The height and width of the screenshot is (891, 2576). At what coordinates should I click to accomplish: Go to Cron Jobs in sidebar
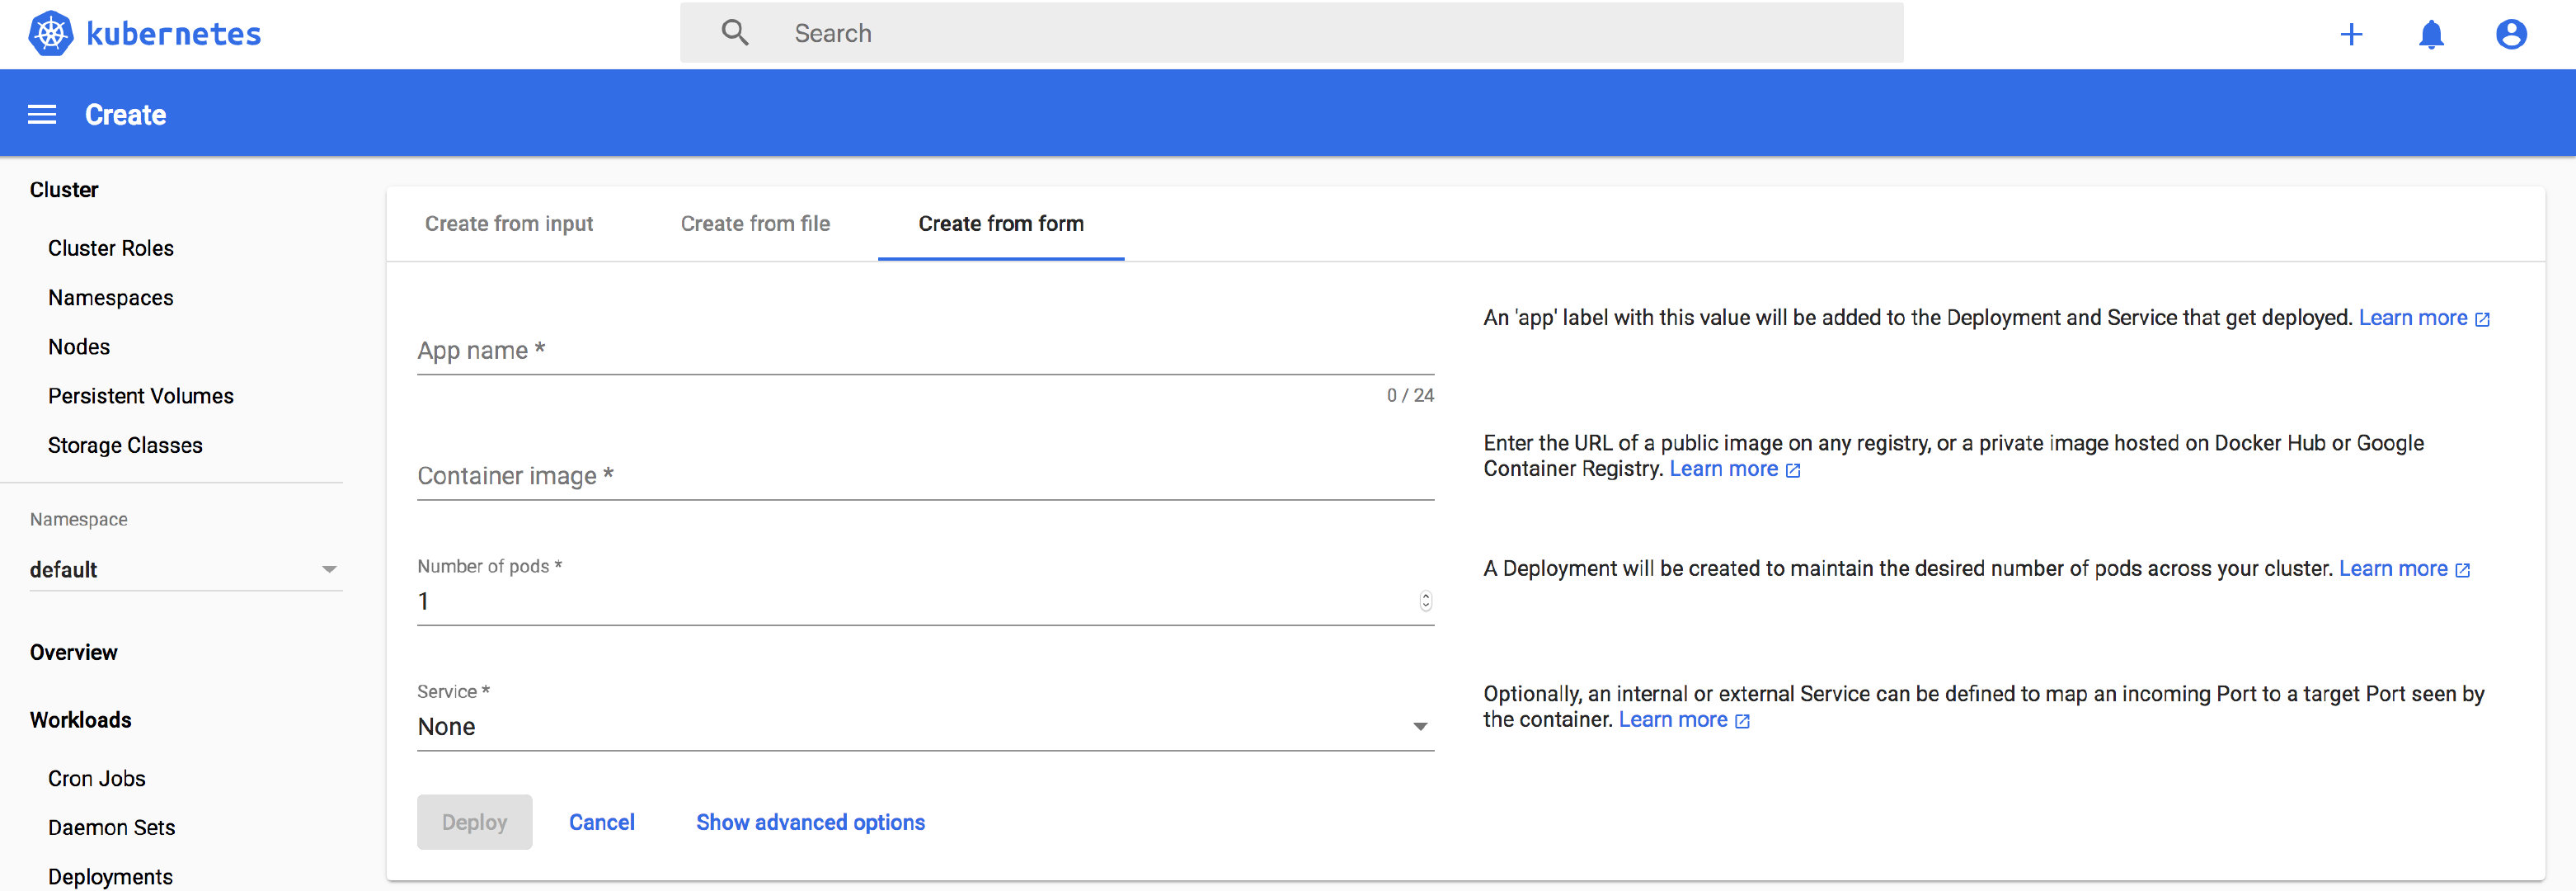[96, 778]
